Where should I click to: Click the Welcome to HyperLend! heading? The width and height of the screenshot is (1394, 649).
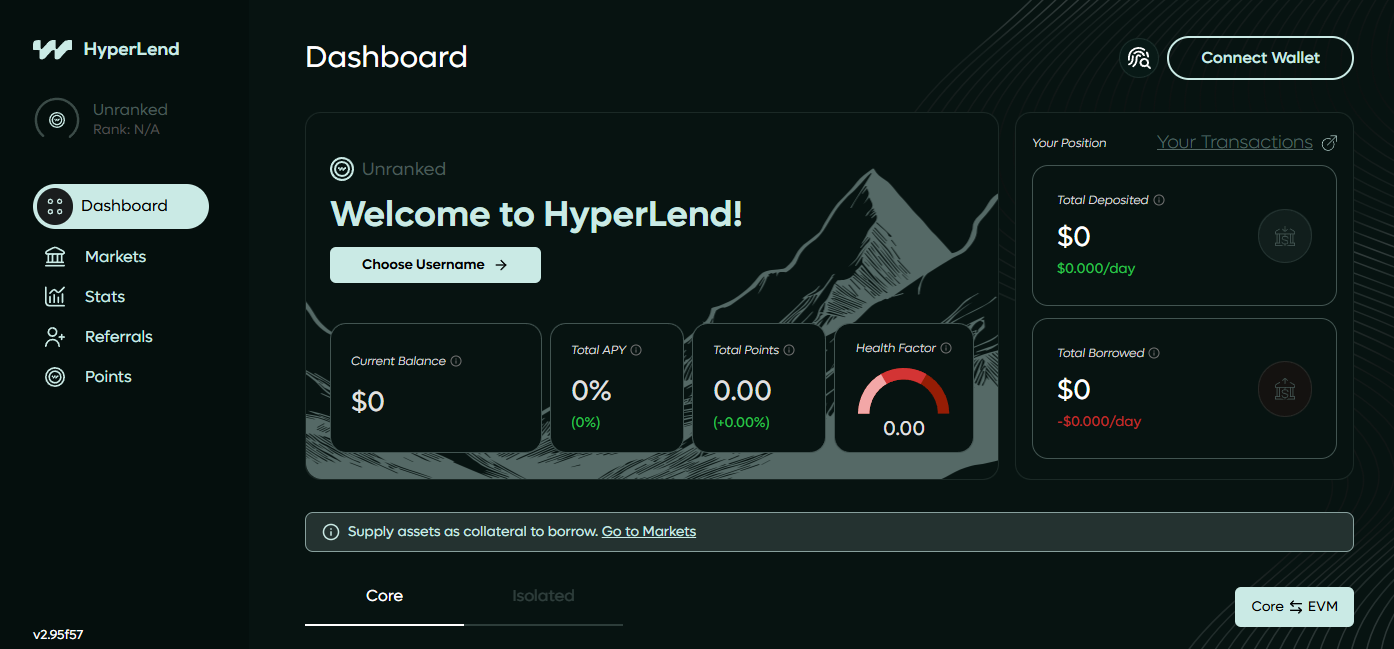[x=536, y=214]
